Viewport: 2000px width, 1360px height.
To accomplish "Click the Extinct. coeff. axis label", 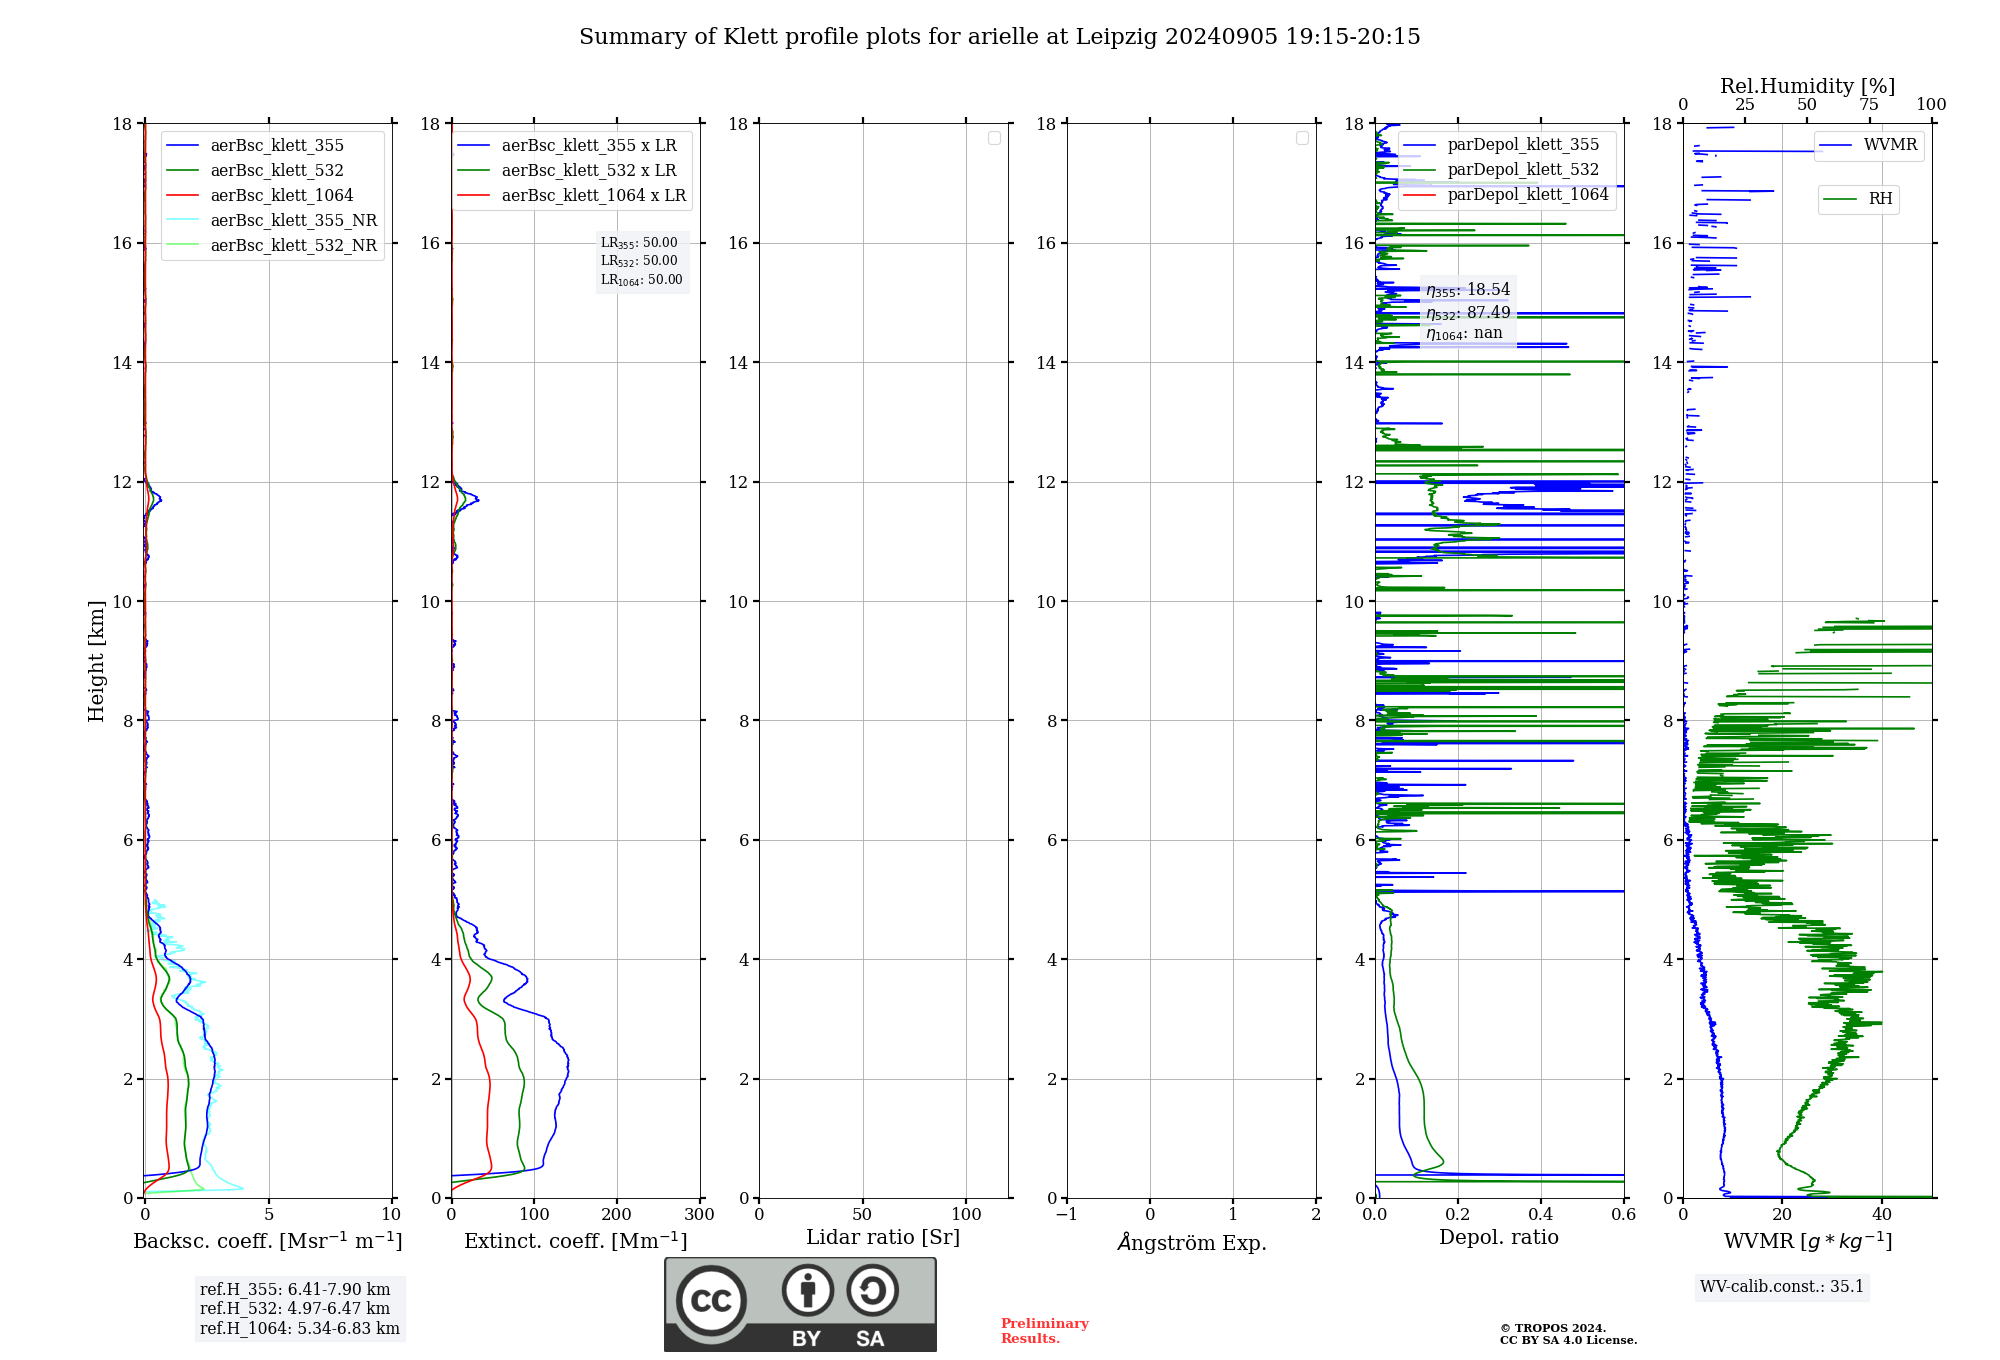I will [576, 1241].
